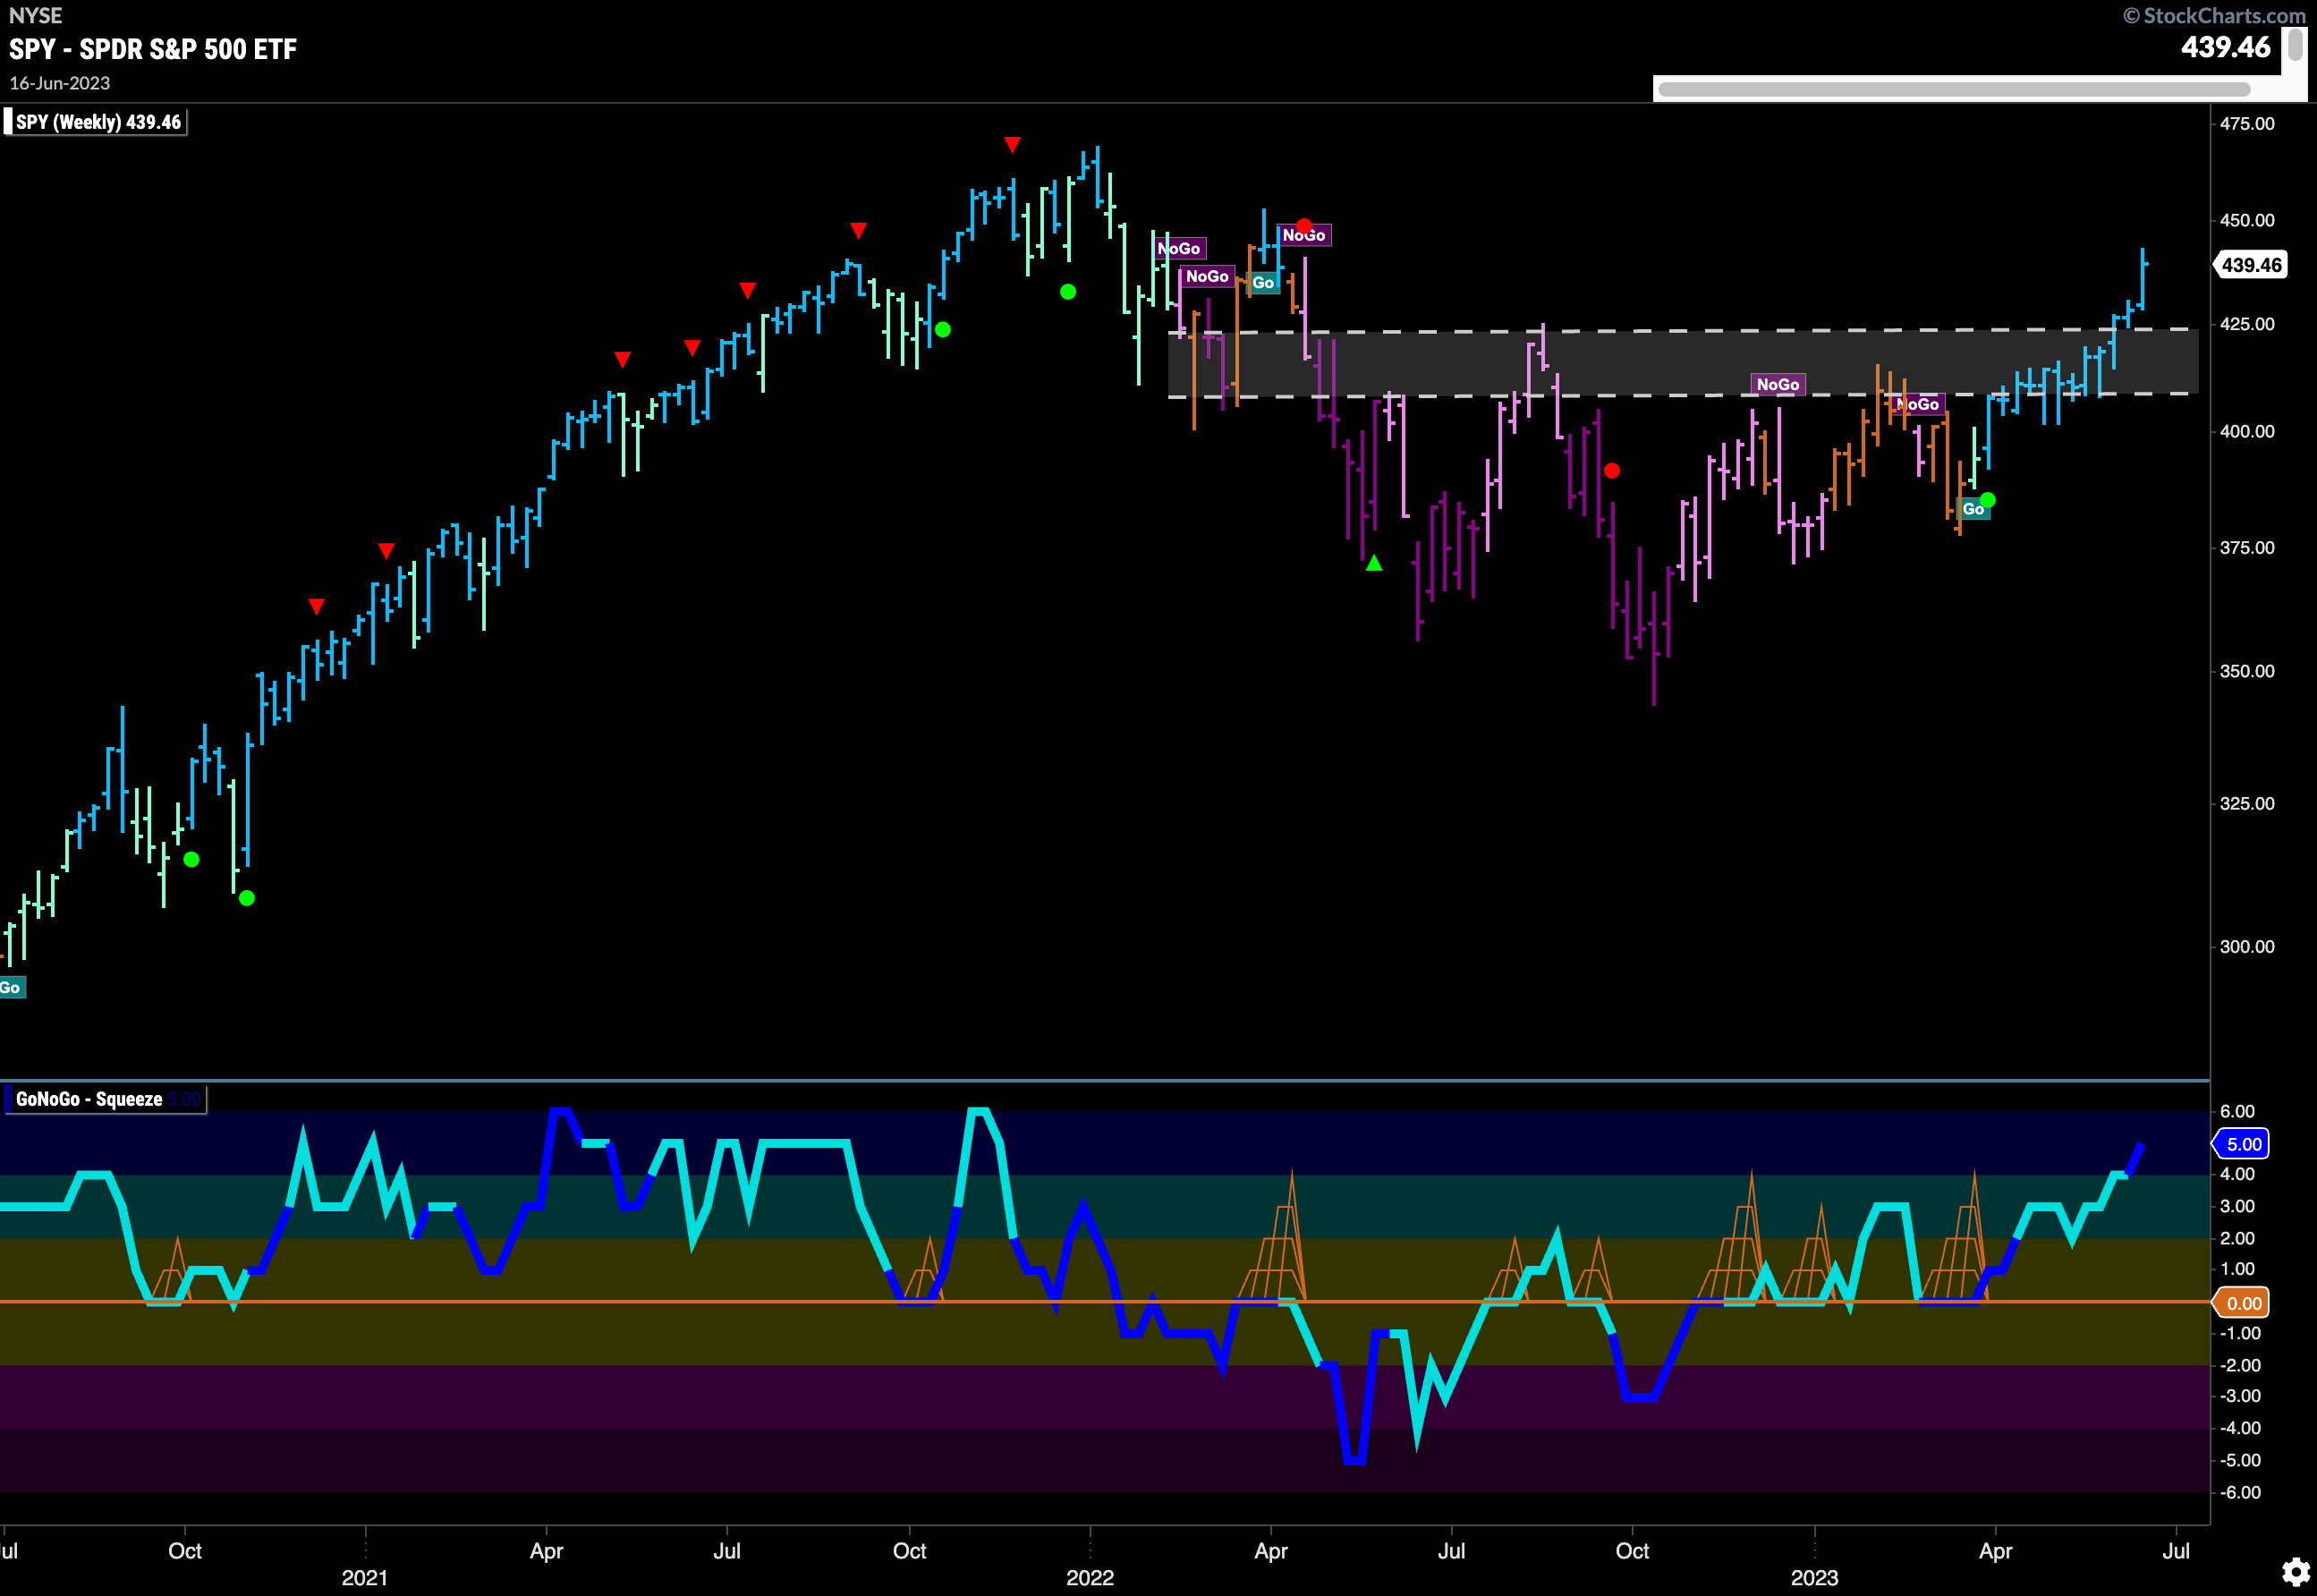Click the NoGo label near February 2022
Viewport: 2317px width, 1596px height.
(x=1207, y=276)
